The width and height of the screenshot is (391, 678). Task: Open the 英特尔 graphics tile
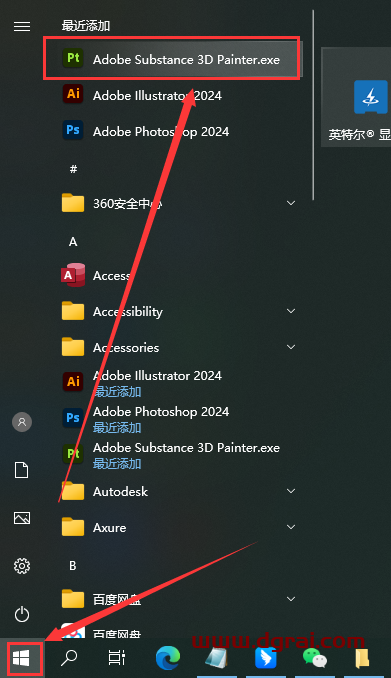pos(356,97)
